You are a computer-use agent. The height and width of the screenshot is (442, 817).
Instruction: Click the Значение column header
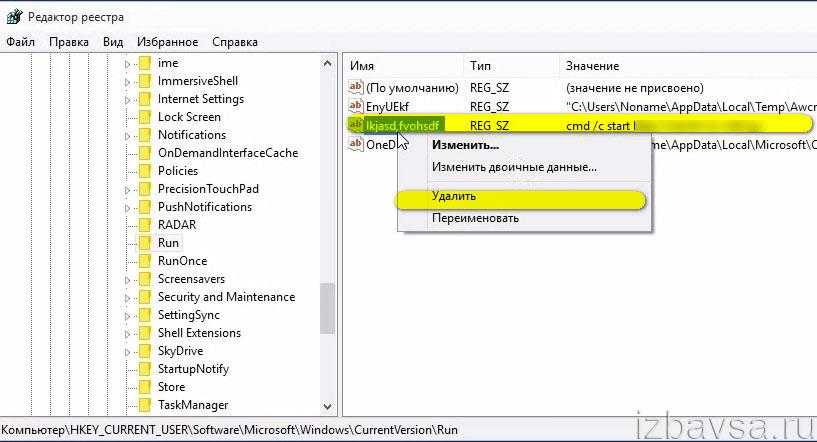click(x=592, y=65)
